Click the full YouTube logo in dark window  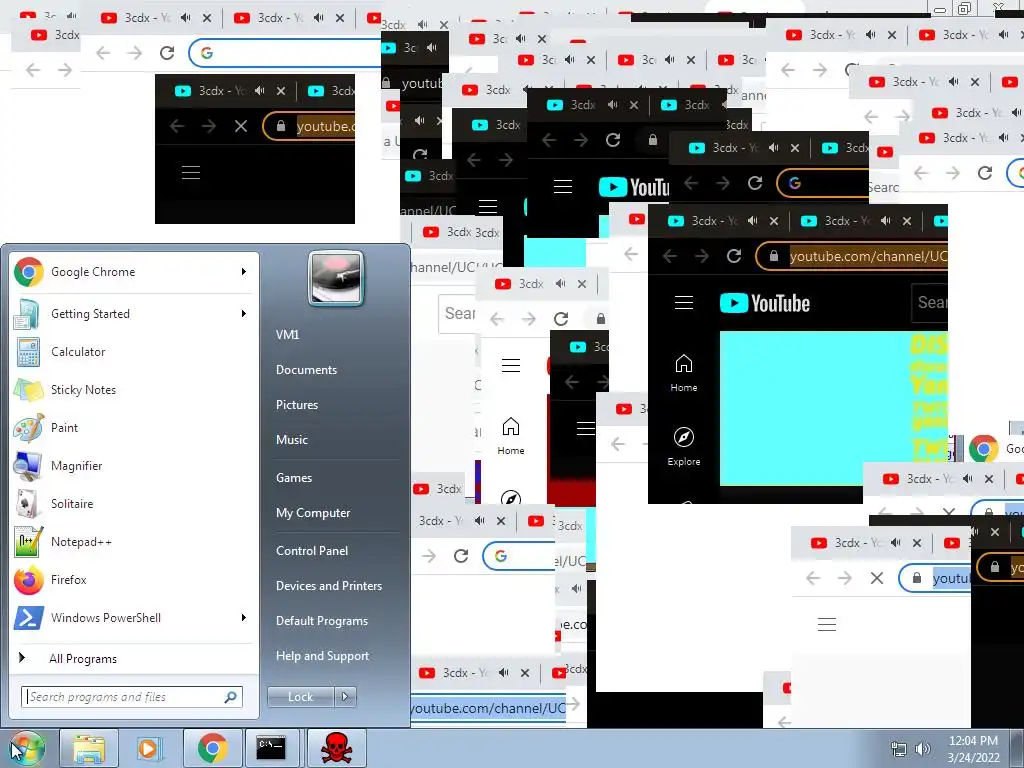pos(765,303)
